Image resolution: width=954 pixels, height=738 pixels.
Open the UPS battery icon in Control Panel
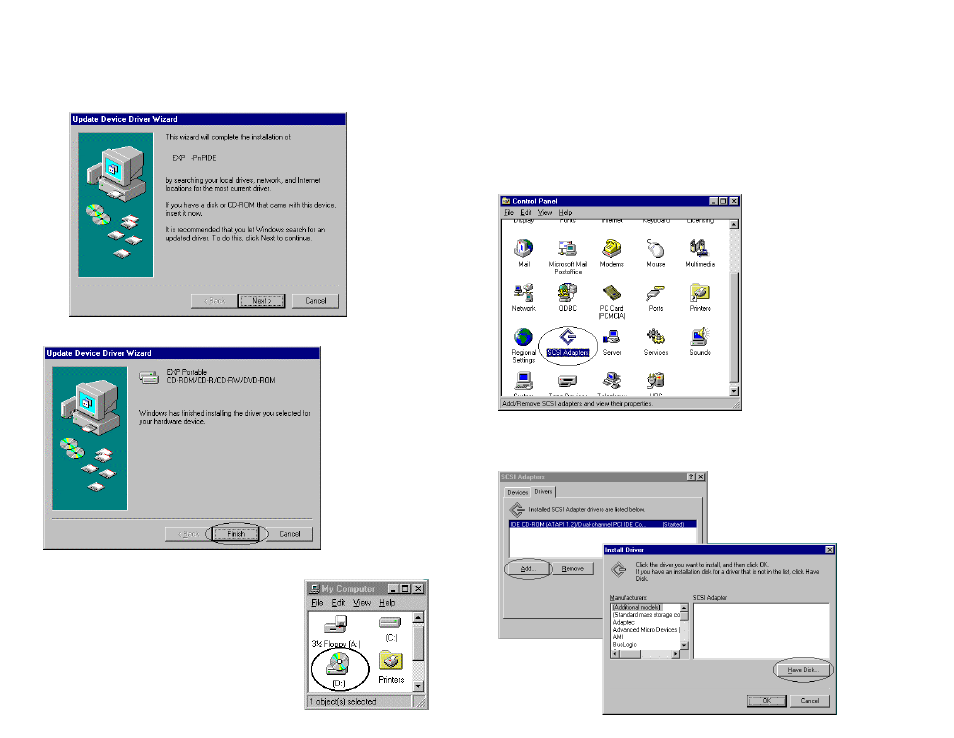655,381
